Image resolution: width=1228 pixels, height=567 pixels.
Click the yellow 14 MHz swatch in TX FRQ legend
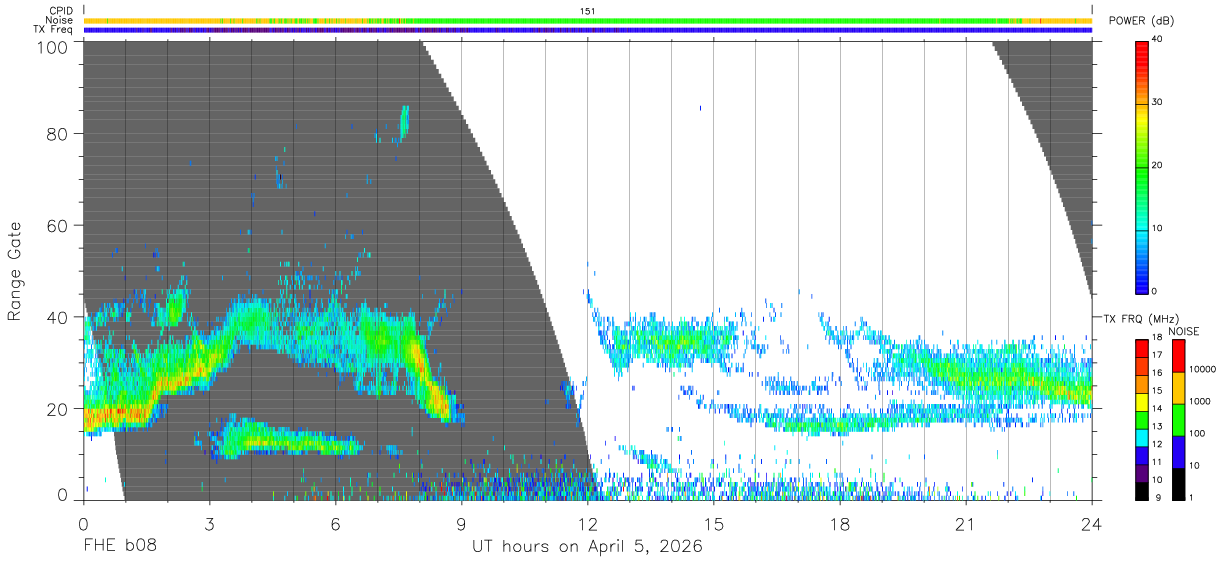coord(1141,403)
